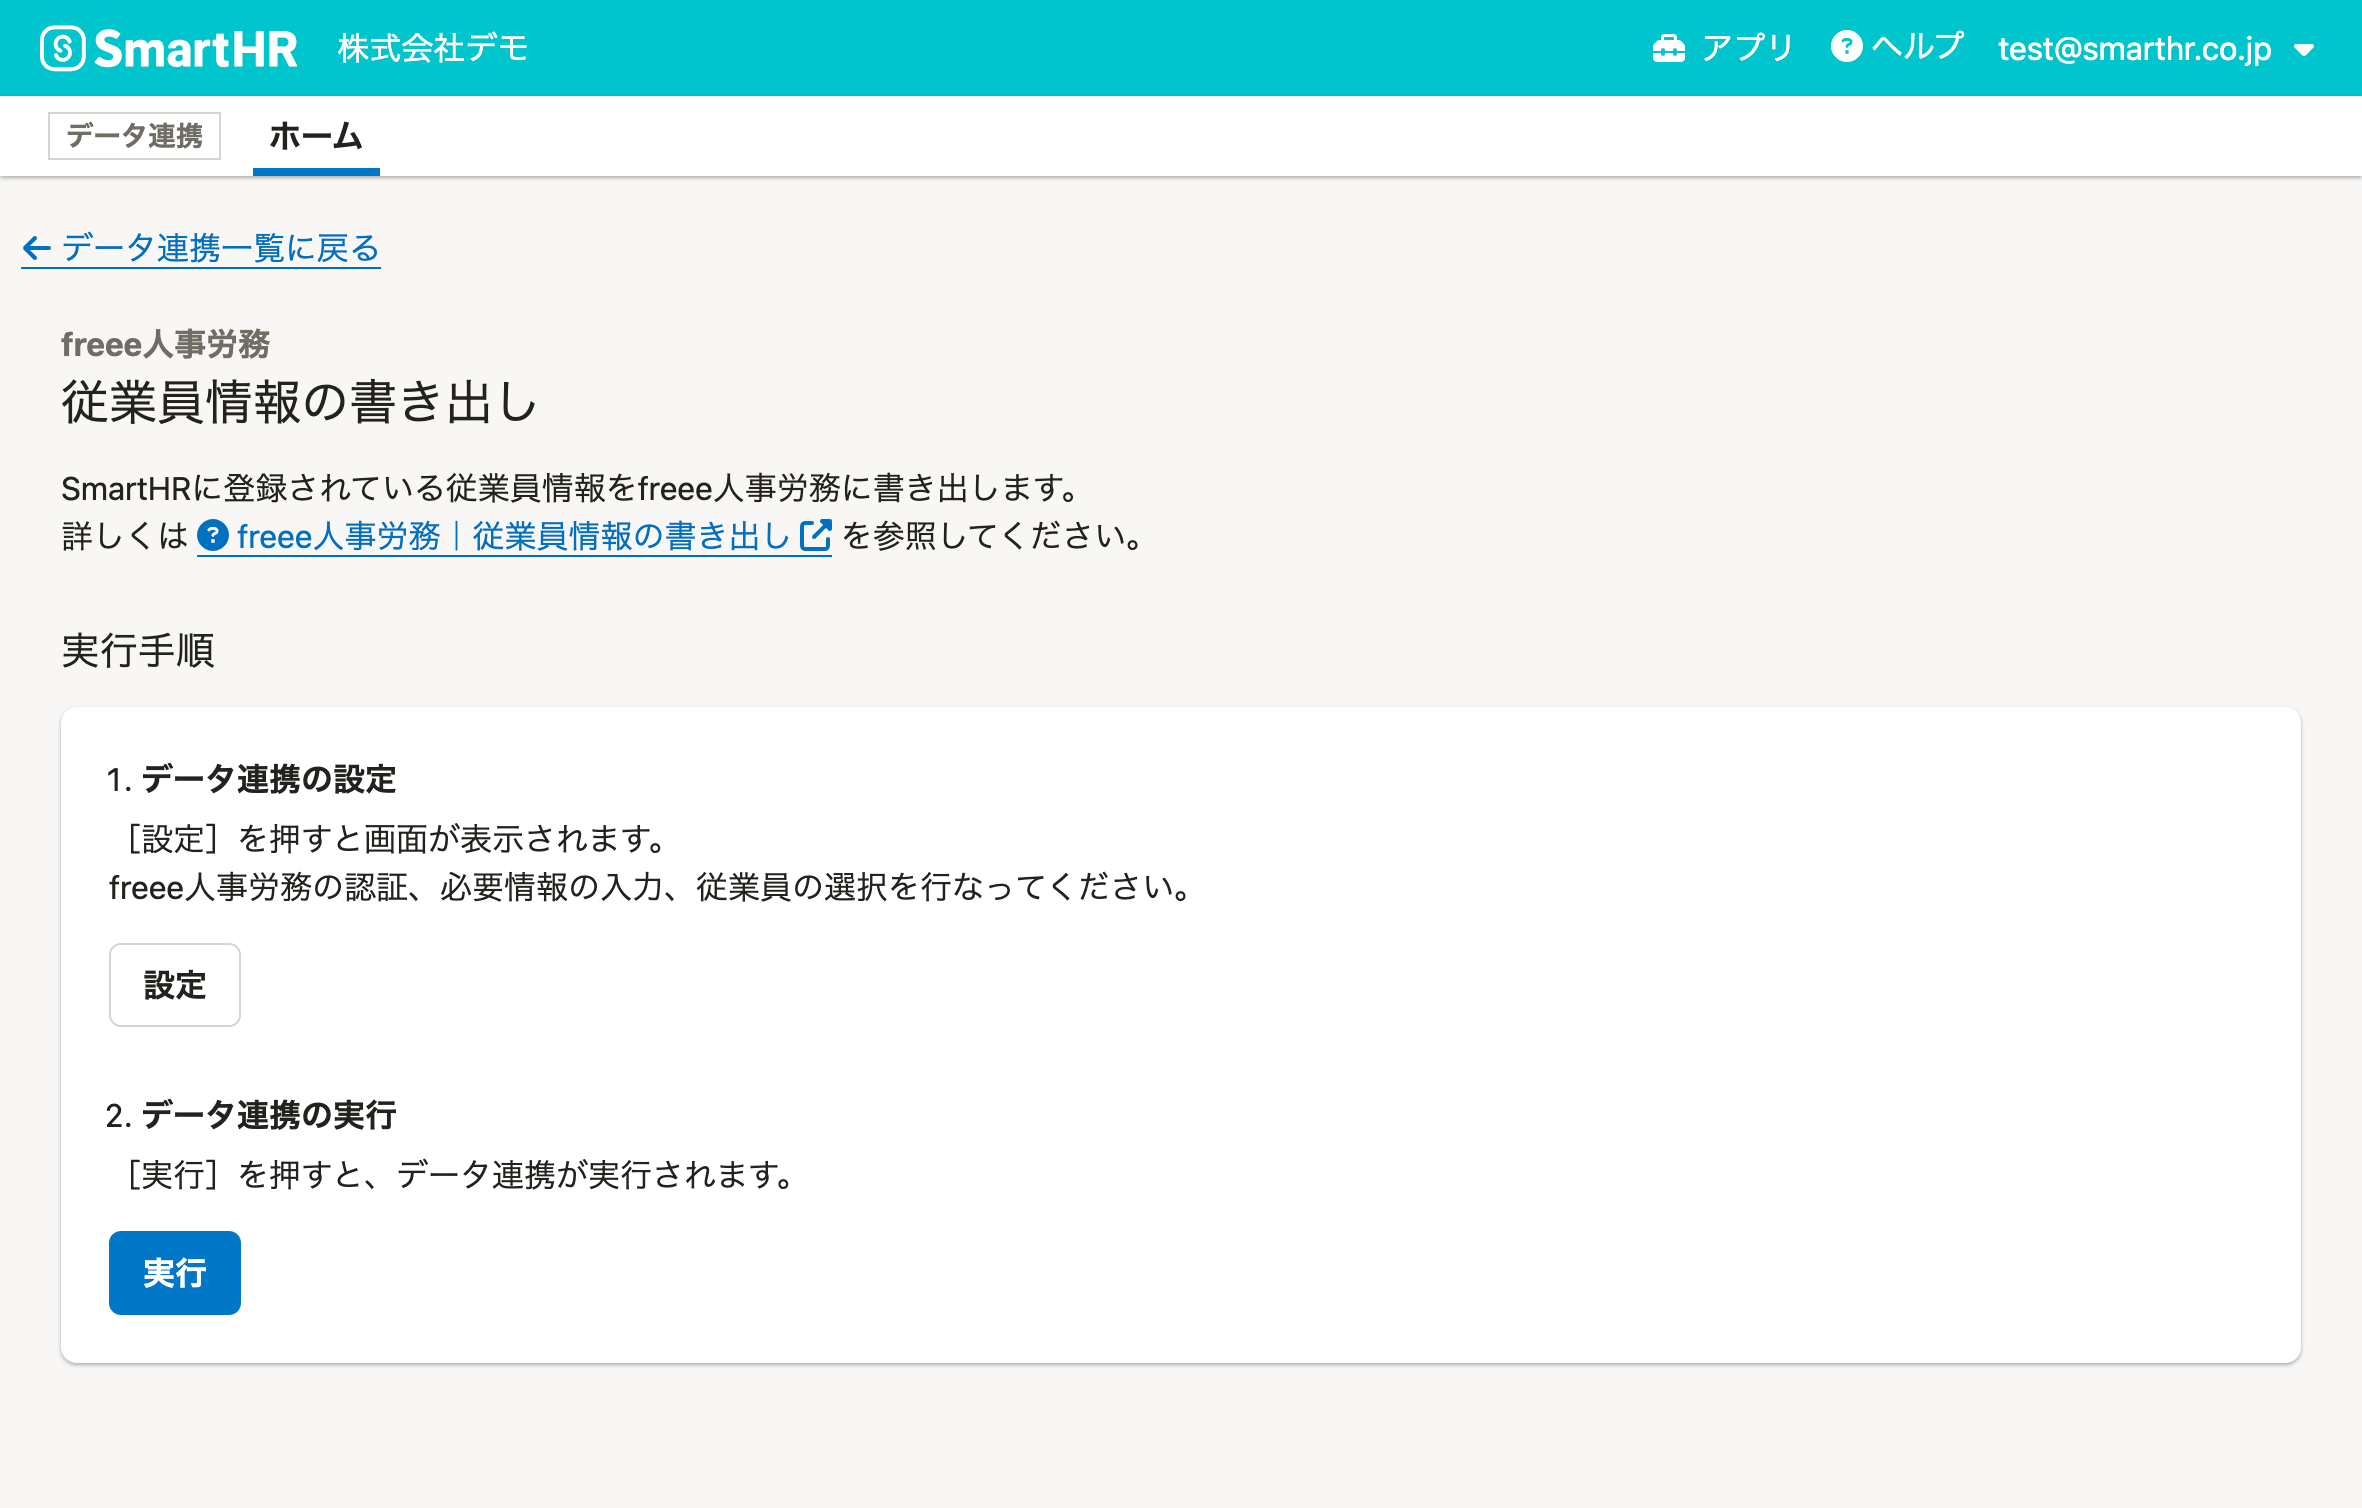The height and width of the screenshot is (1508, 2362).
Task: Click the 2. データ連携の実行 step title
Action: coord(252,1115)
